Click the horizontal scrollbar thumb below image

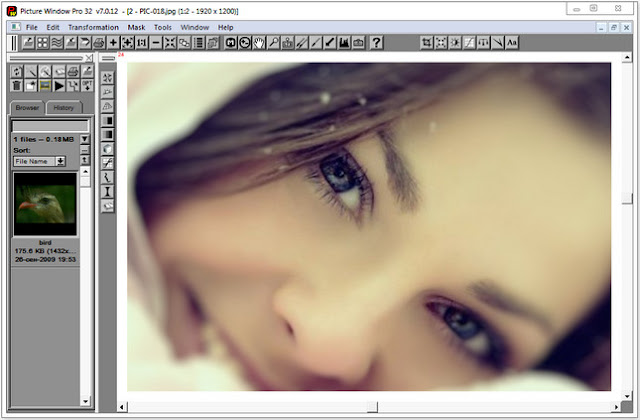372,407
